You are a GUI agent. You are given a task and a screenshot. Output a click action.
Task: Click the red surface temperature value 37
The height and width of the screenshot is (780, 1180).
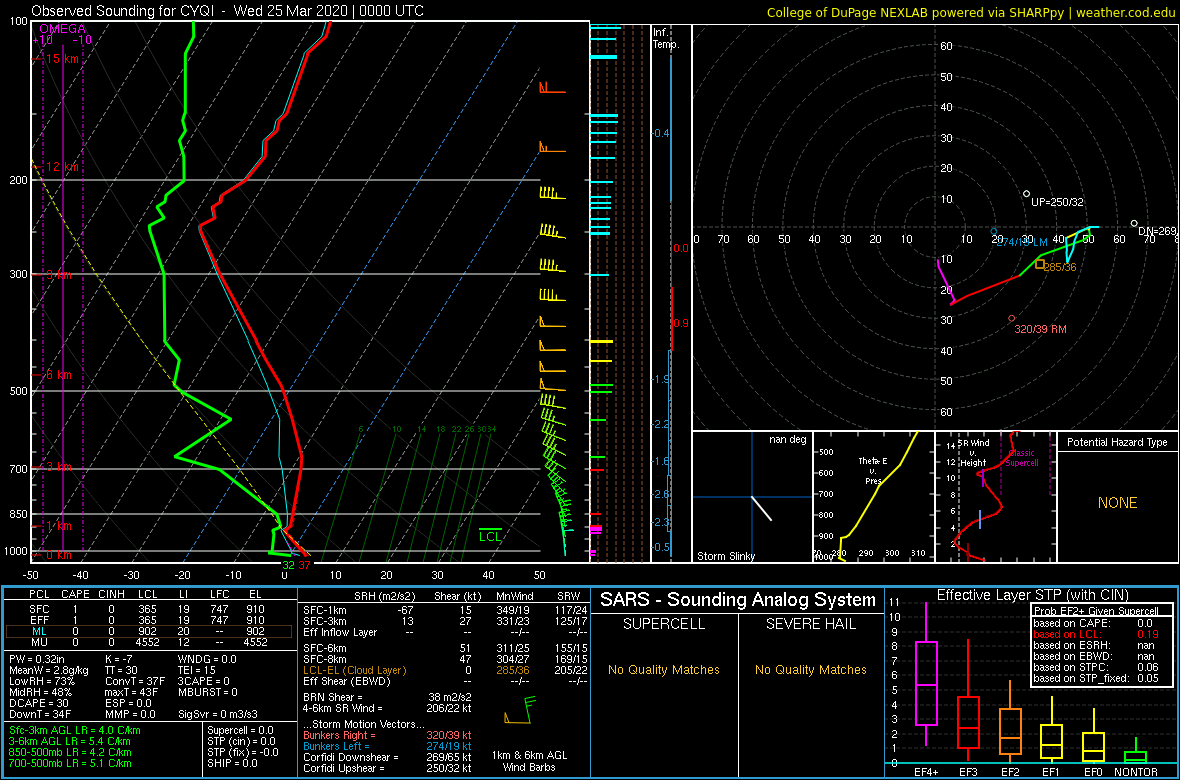[304, 564]
